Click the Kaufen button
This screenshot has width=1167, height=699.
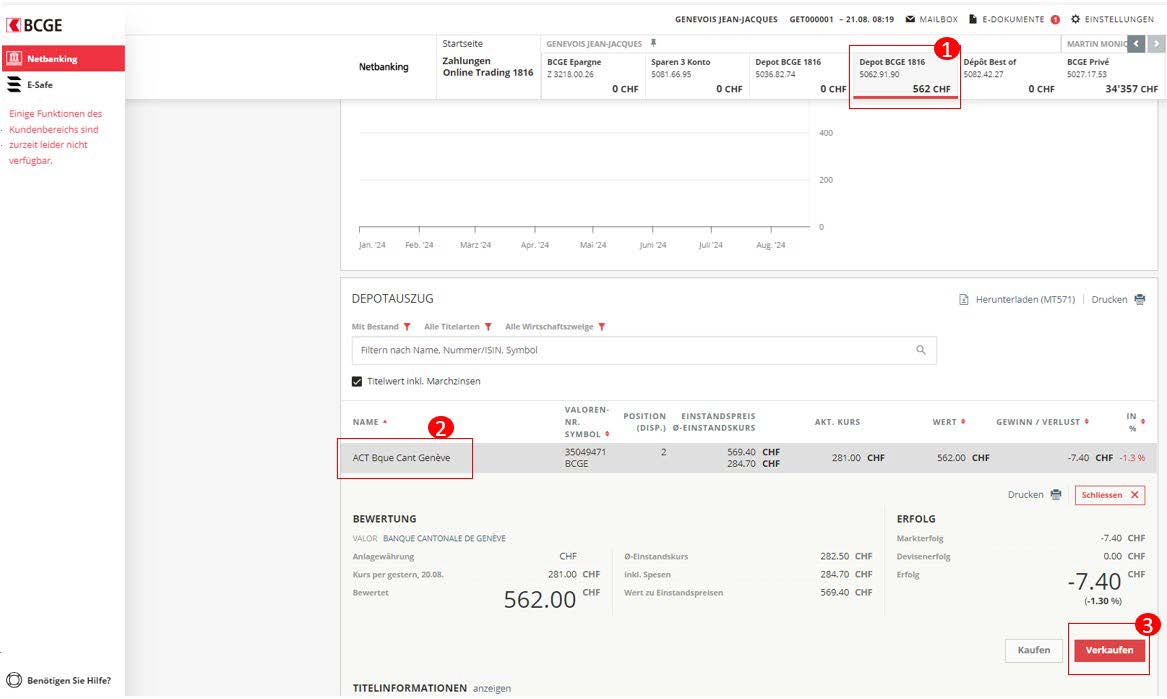tap(1034, 651)
